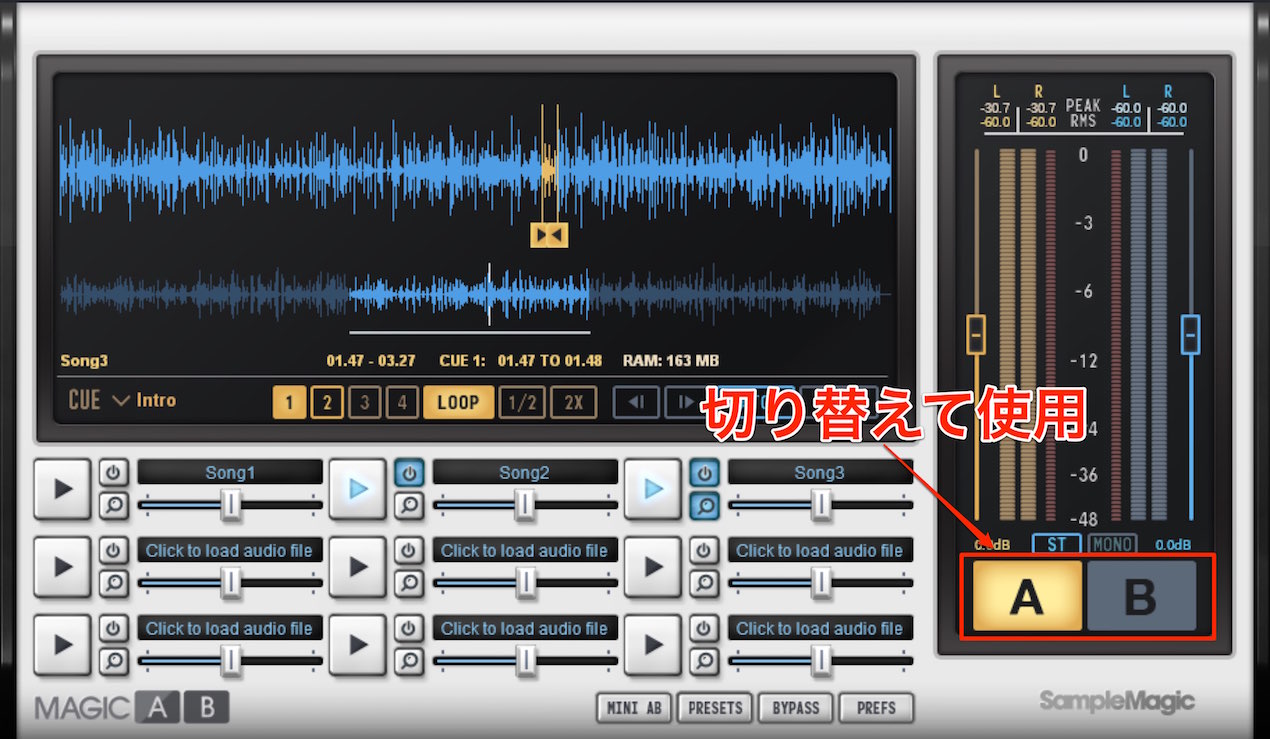Double the loop length with 2X
This screenshot has width=1270, height=739.
pos(574,403)
